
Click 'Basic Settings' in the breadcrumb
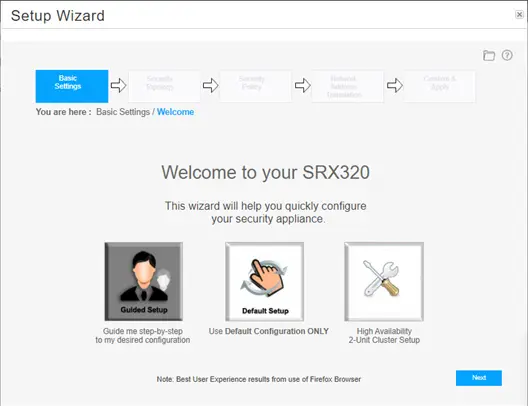click(x=123, y=112)
